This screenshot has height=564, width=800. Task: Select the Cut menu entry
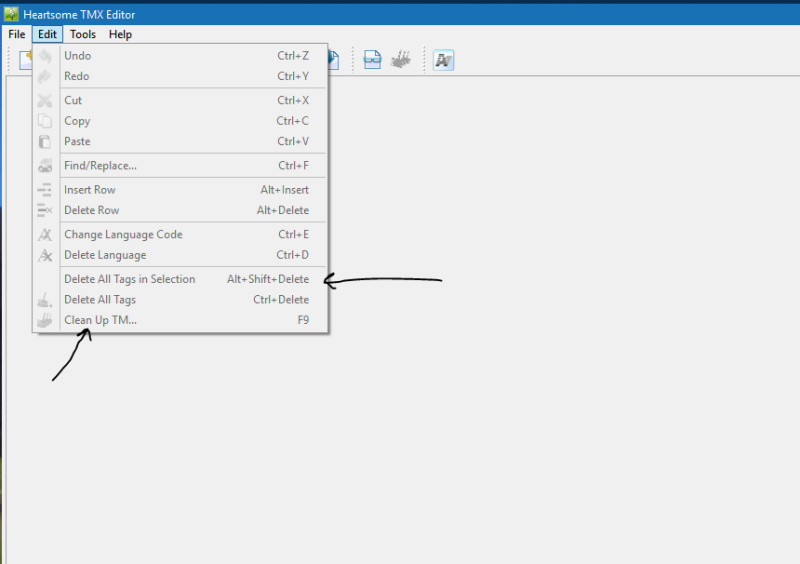coord(180,101)
